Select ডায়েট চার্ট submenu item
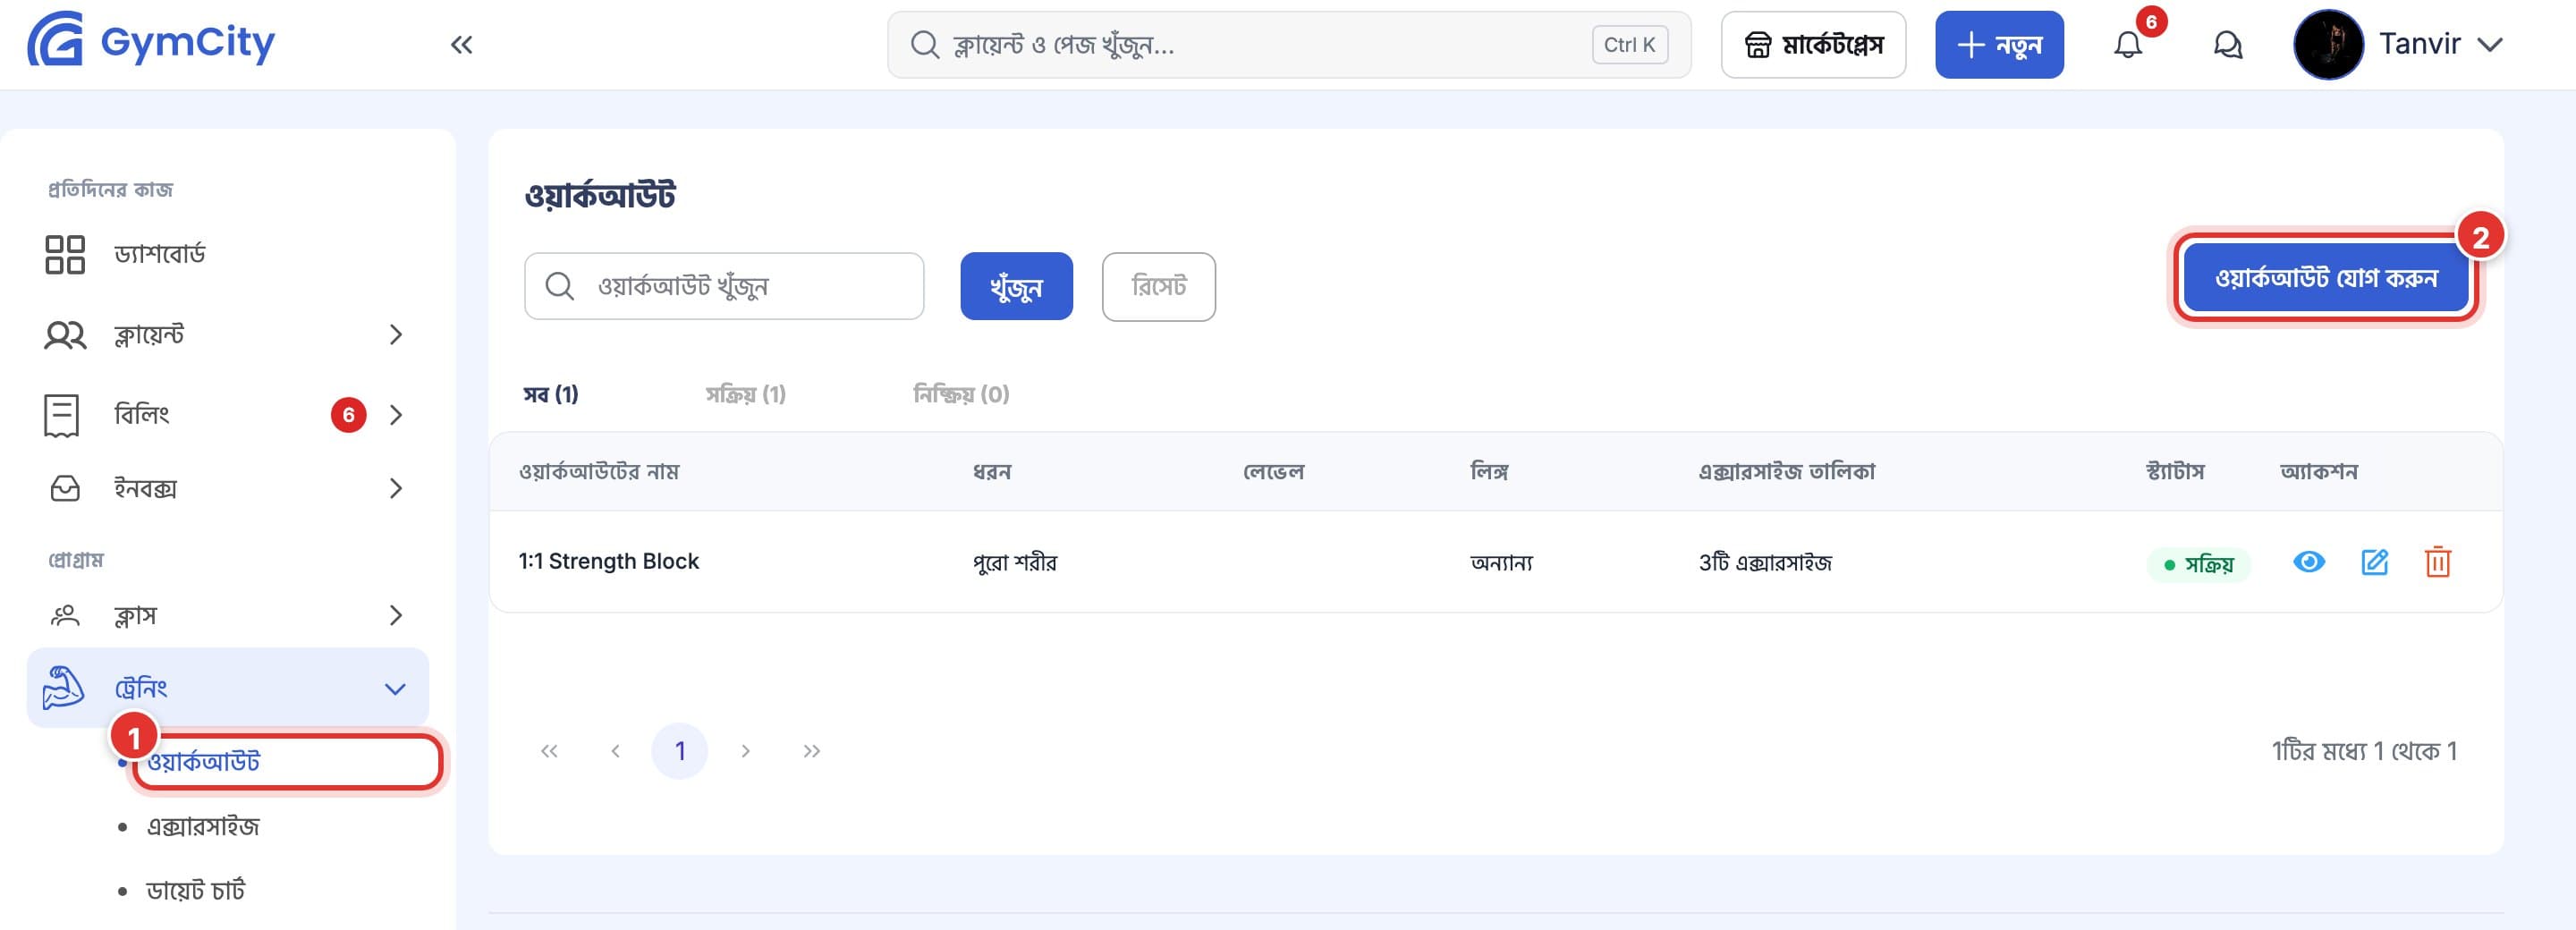Screen dimensions: 2576x930 point(196,890)
